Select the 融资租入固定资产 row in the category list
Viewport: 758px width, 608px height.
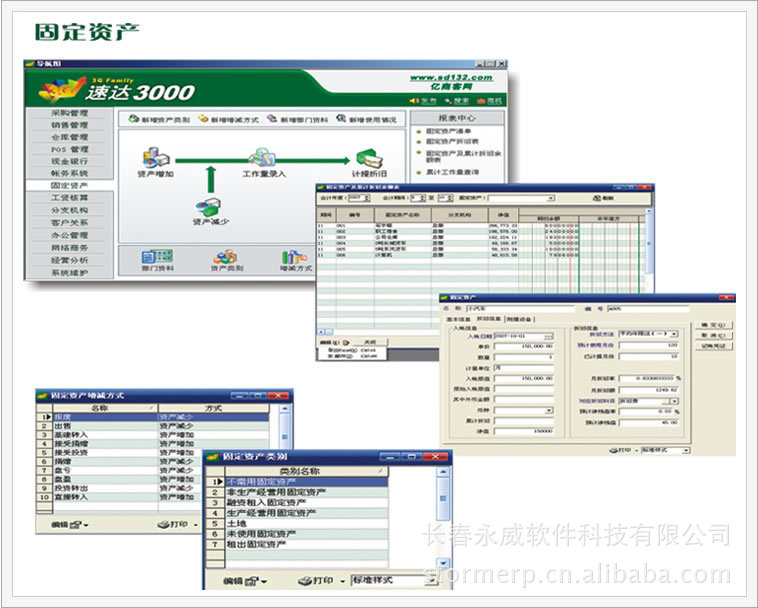[306, 503]
